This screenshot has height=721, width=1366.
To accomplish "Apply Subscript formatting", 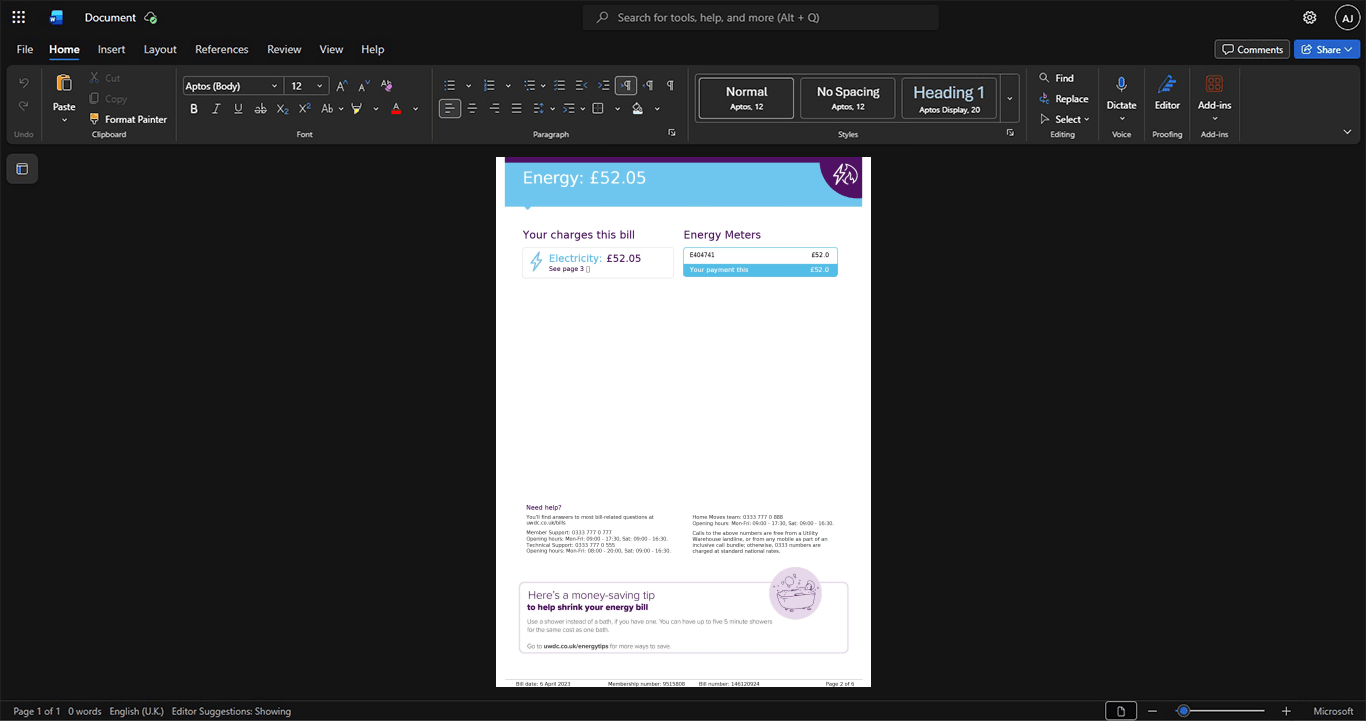I will pyautogui.click(x=282, y=108).
